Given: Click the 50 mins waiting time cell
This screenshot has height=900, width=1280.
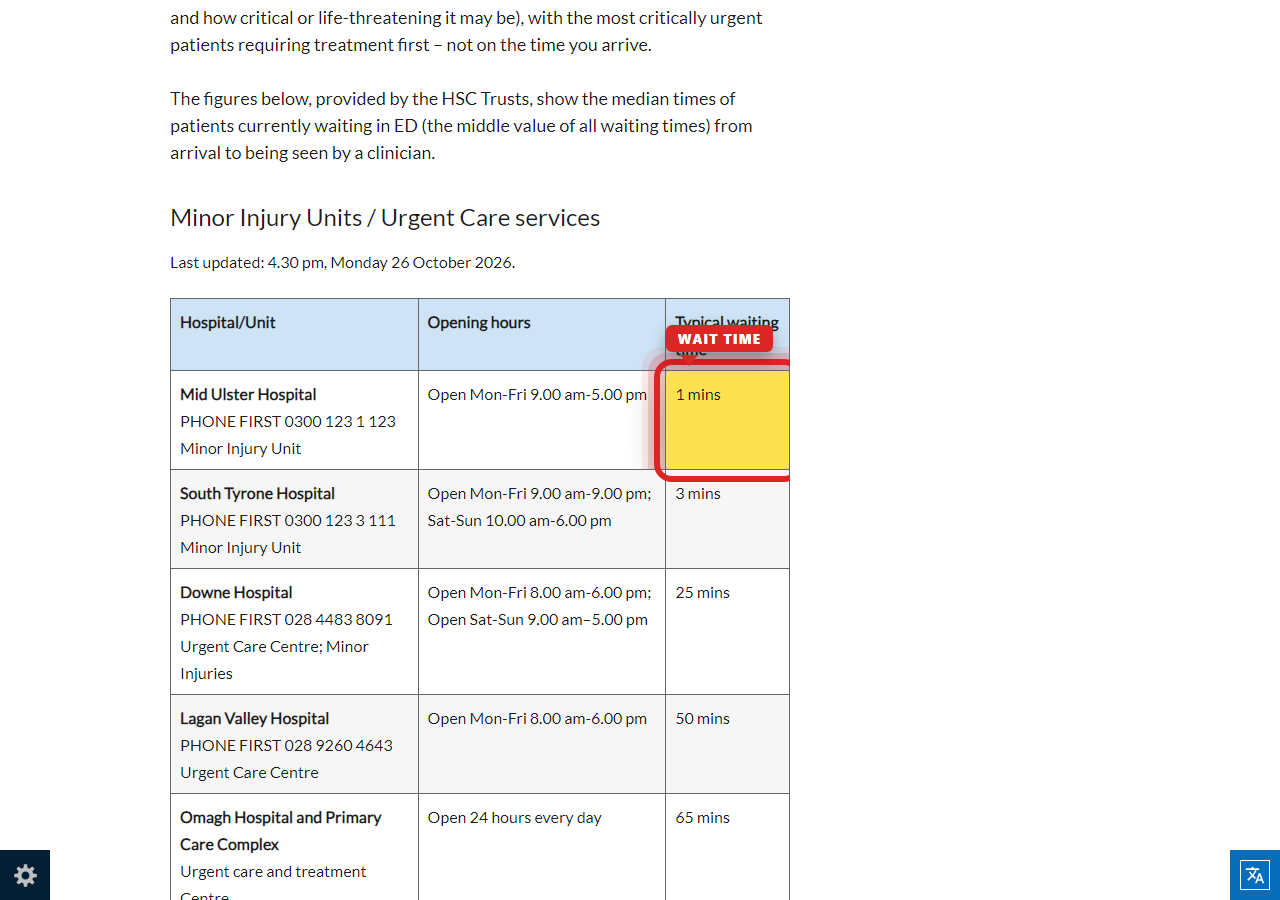Looking at the screenshot, I should click(x=727, y=743).
